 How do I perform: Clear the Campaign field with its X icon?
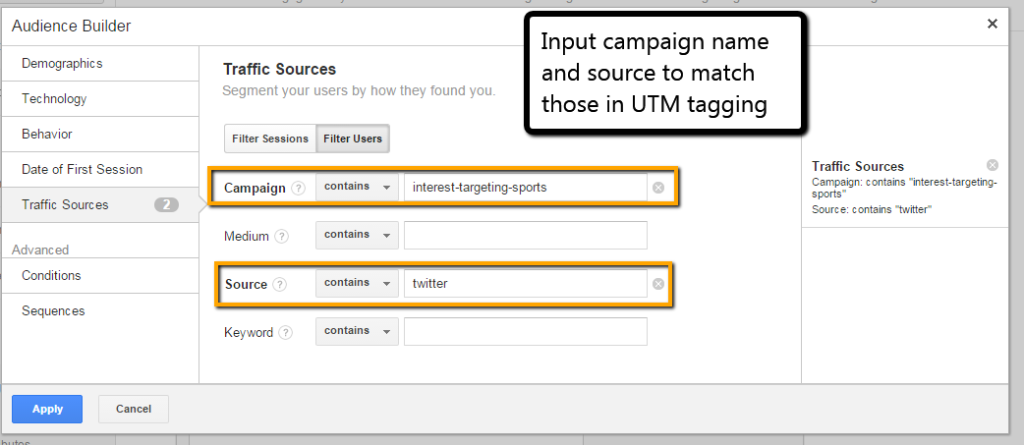point(658,188)
